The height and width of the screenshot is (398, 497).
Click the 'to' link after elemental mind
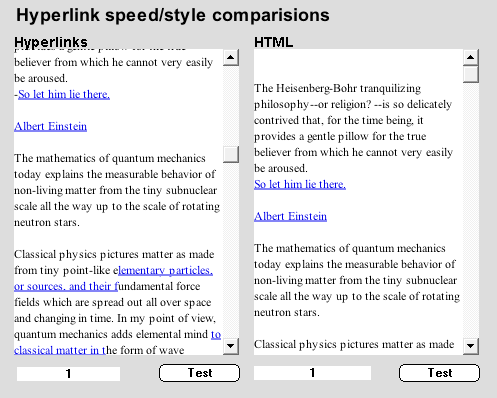(x=216, y=334)
